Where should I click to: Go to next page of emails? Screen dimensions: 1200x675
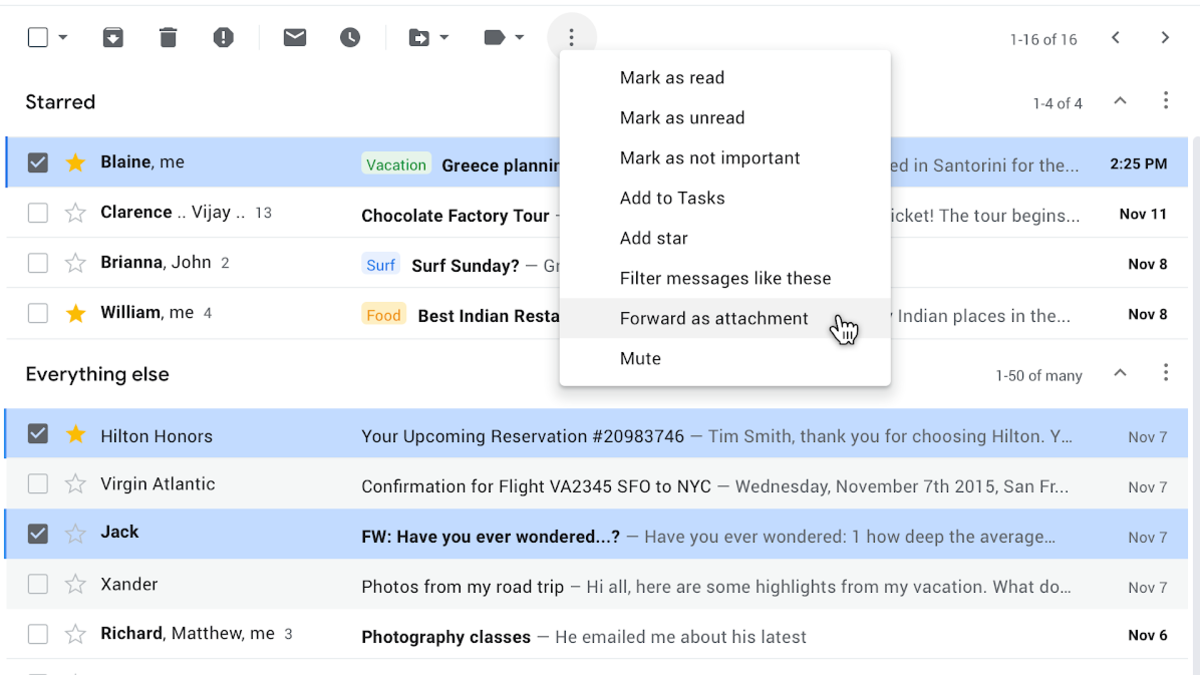[1165, 38]
